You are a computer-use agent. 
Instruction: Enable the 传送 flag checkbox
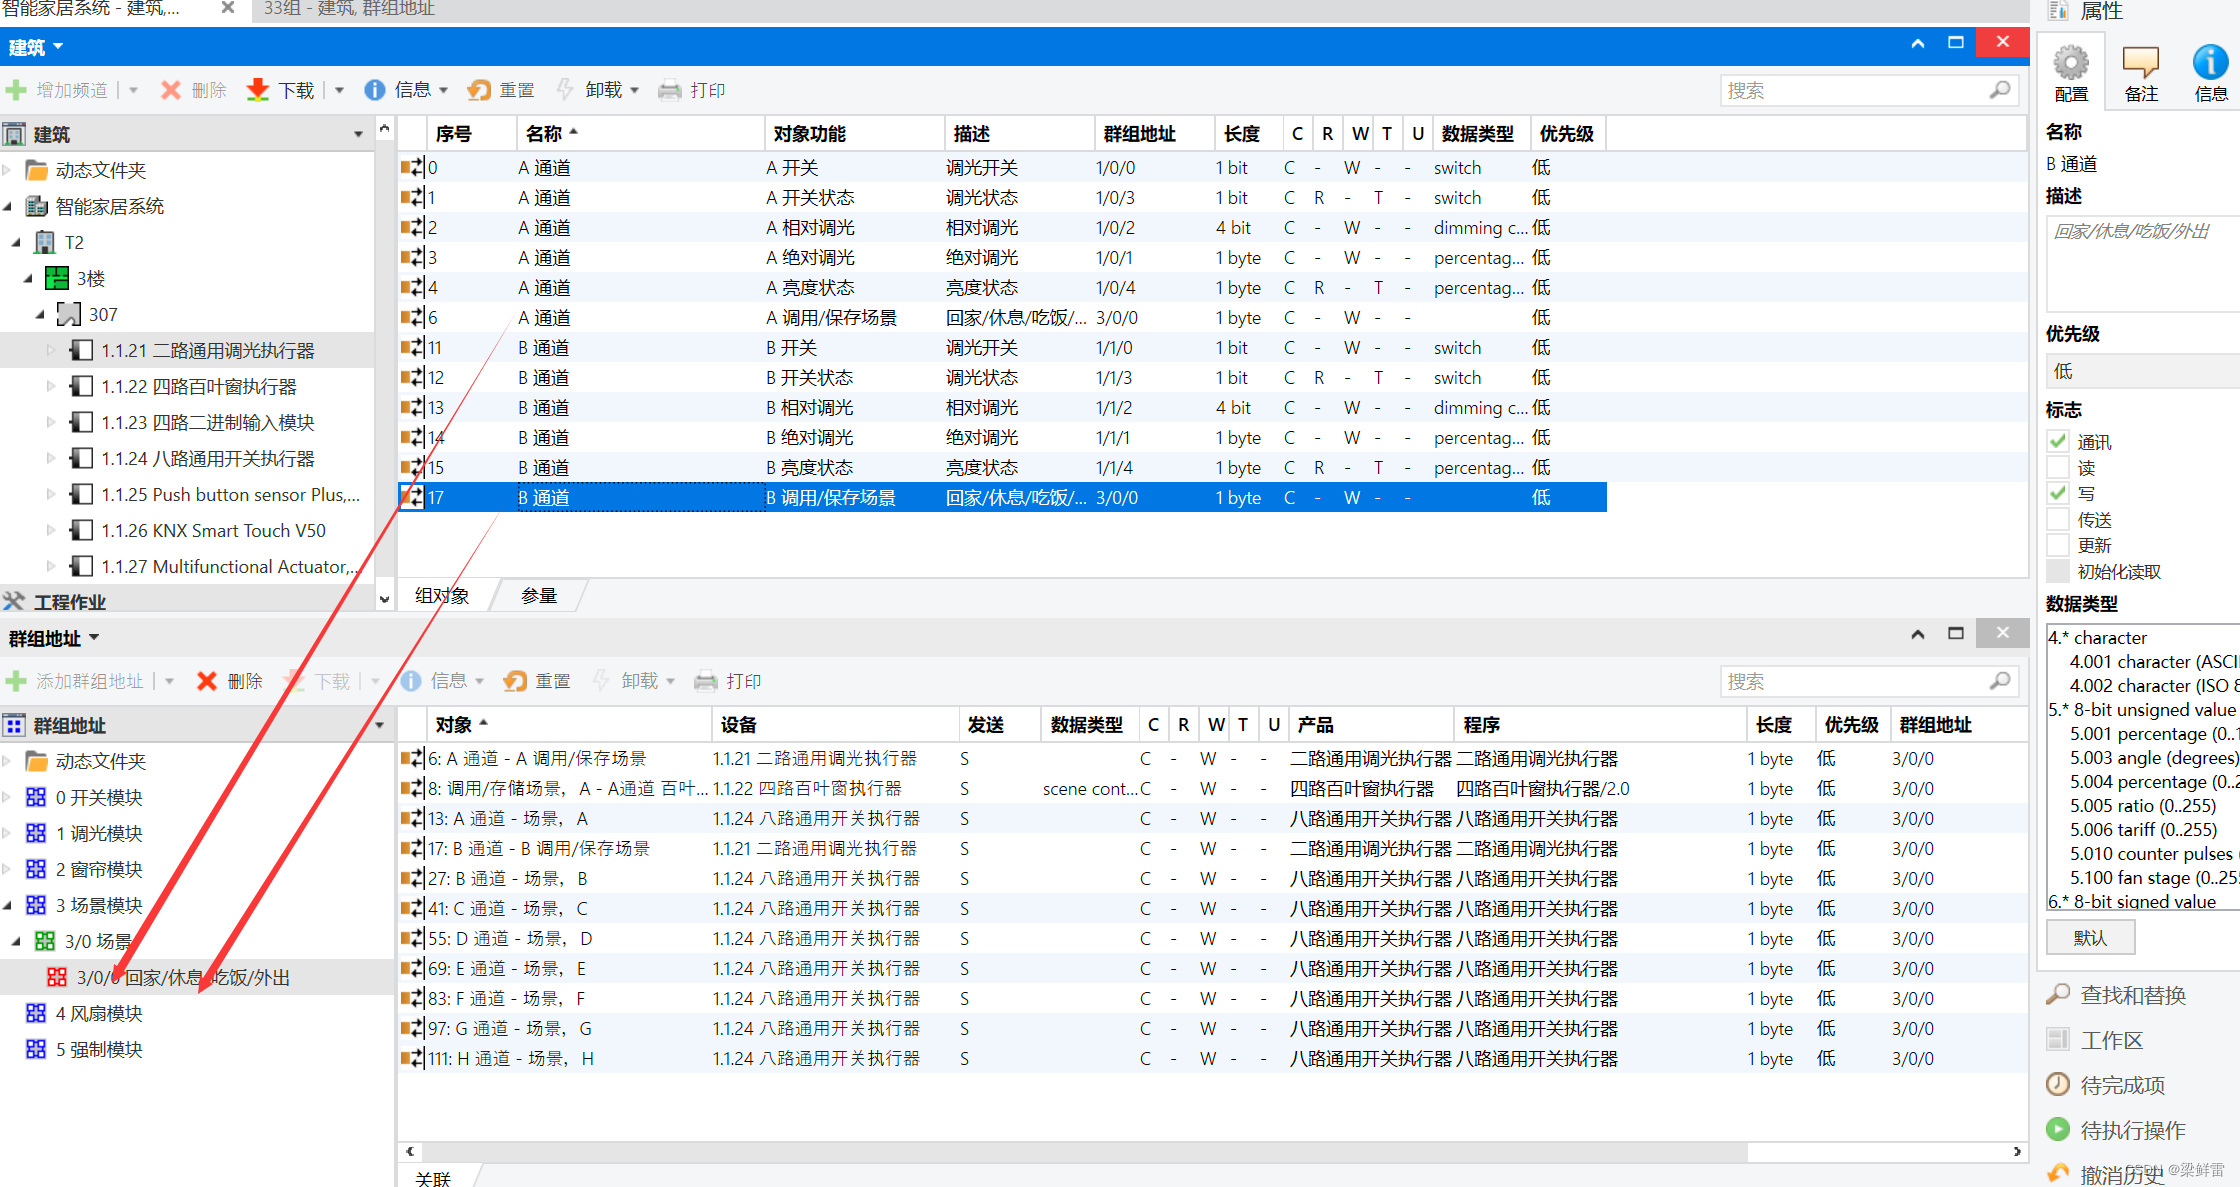click(2058, 519)
